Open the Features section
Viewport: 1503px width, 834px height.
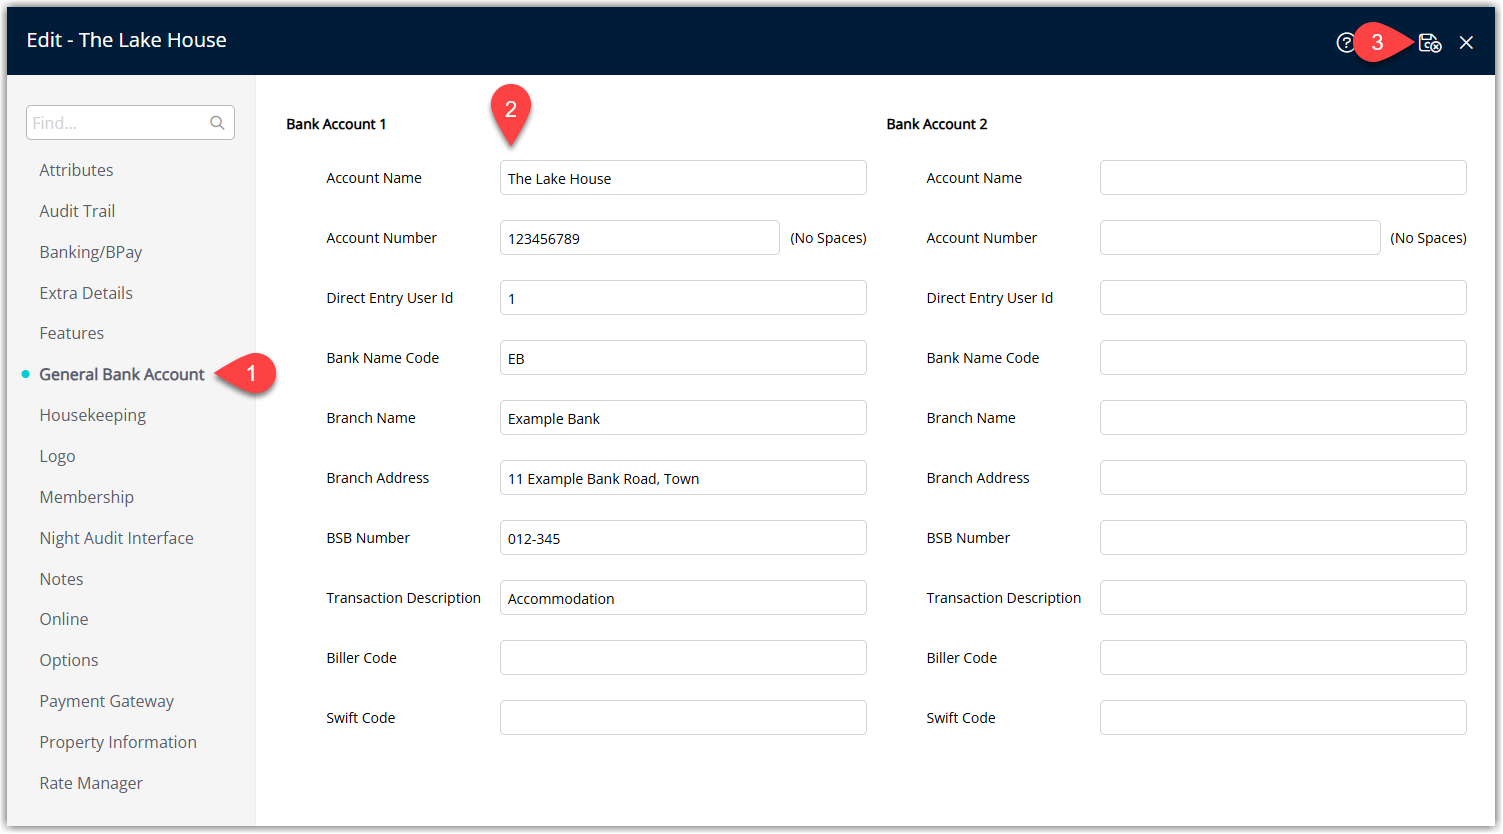pyautogui.click(x=72, y=333)
